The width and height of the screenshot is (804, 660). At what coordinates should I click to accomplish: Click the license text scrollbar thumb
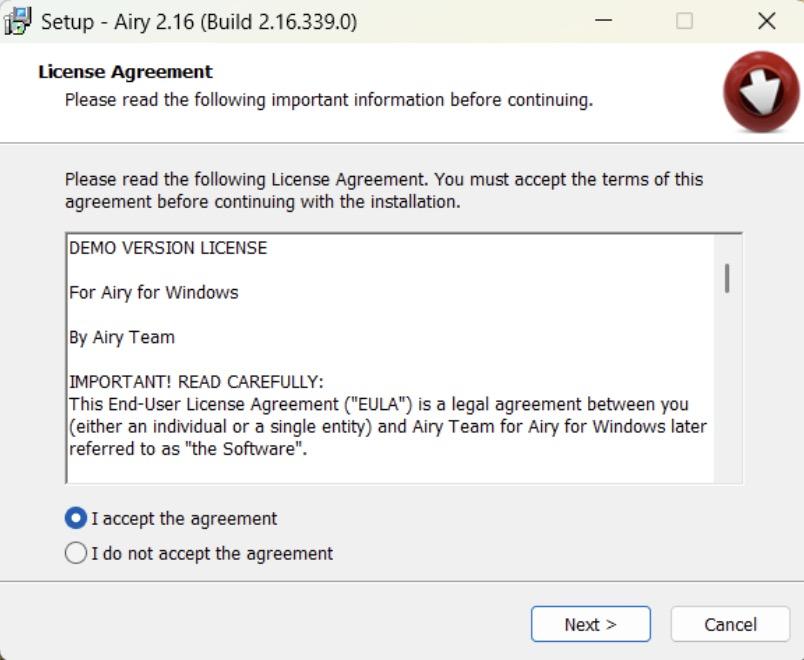(x=727, y=278)
